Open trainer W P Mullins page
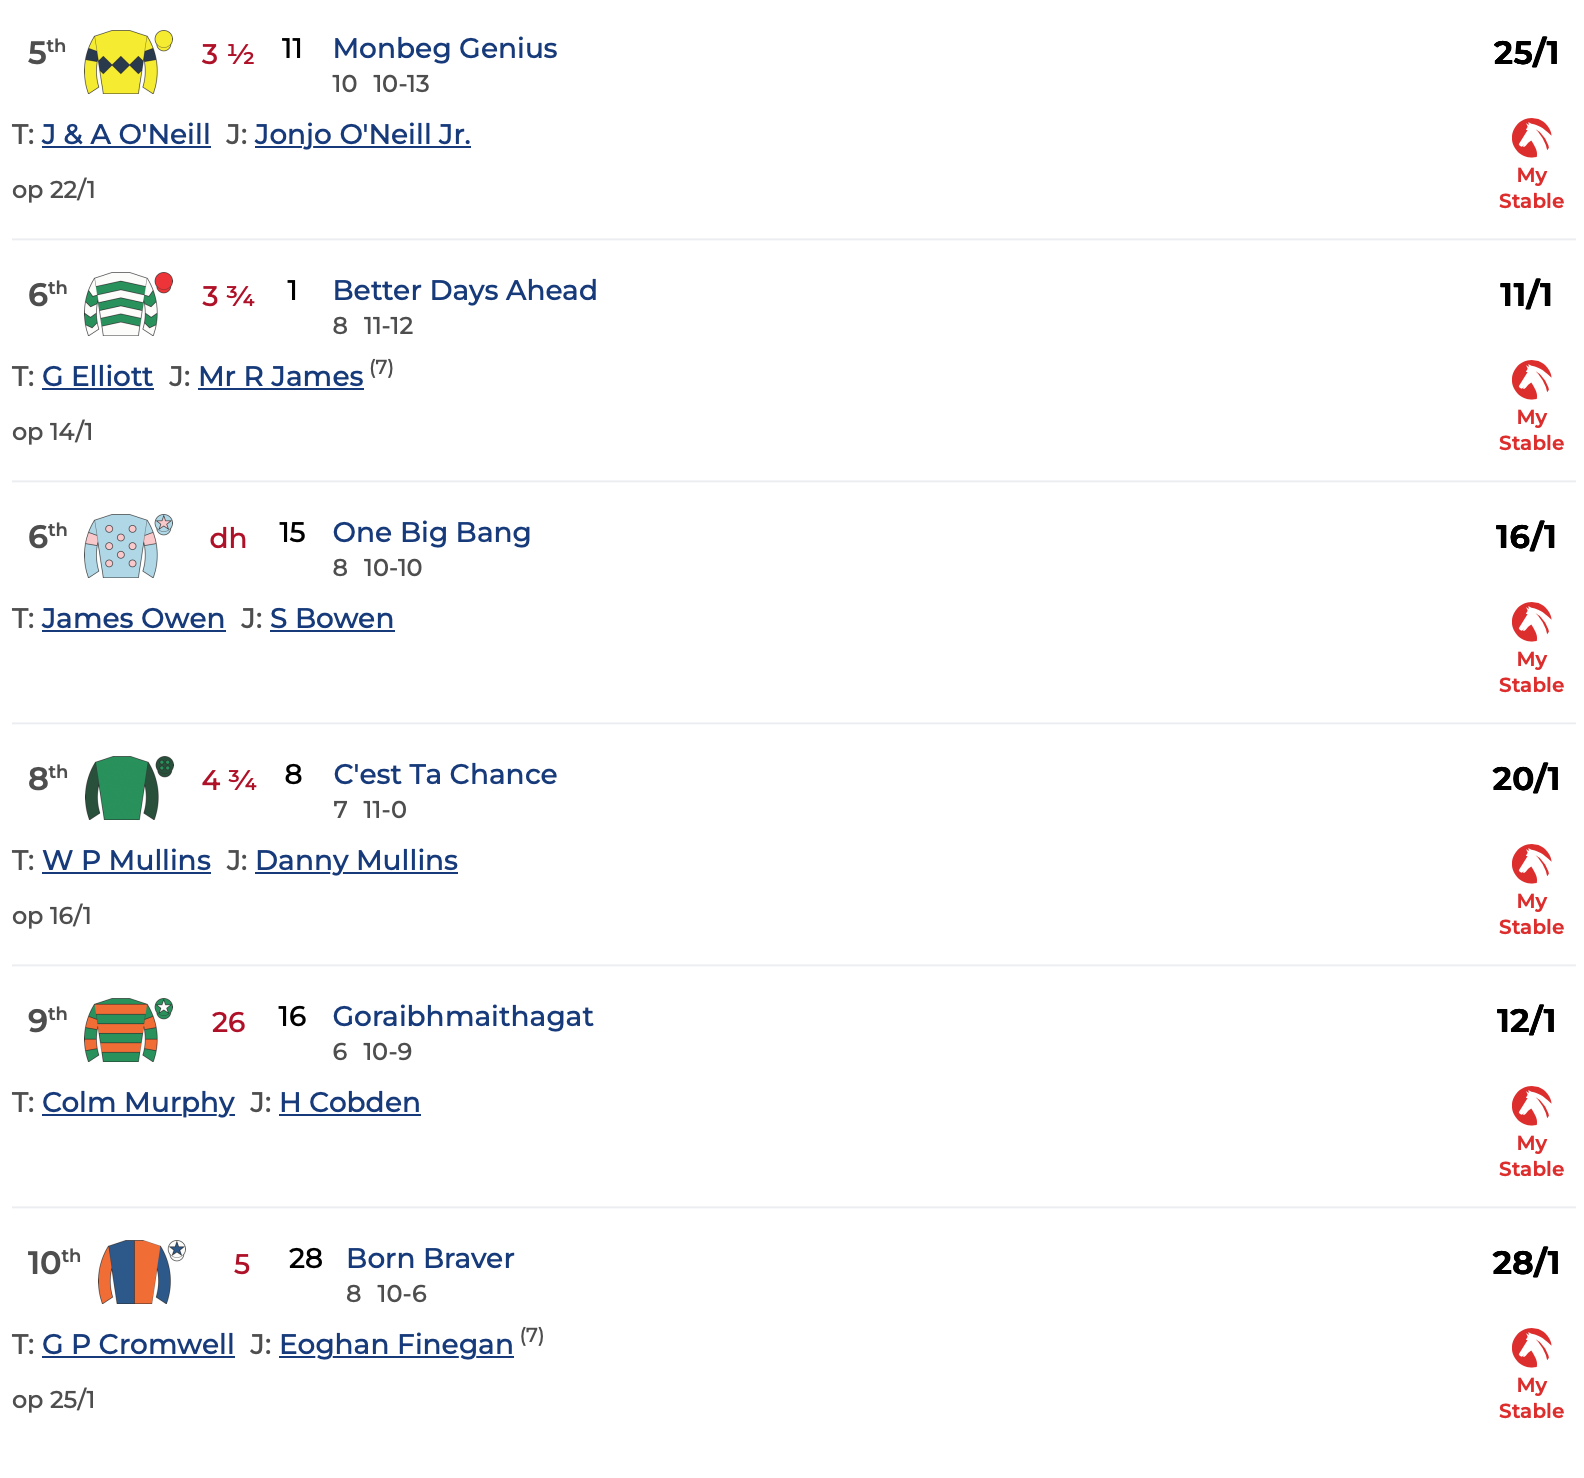 tap(126, 860)
